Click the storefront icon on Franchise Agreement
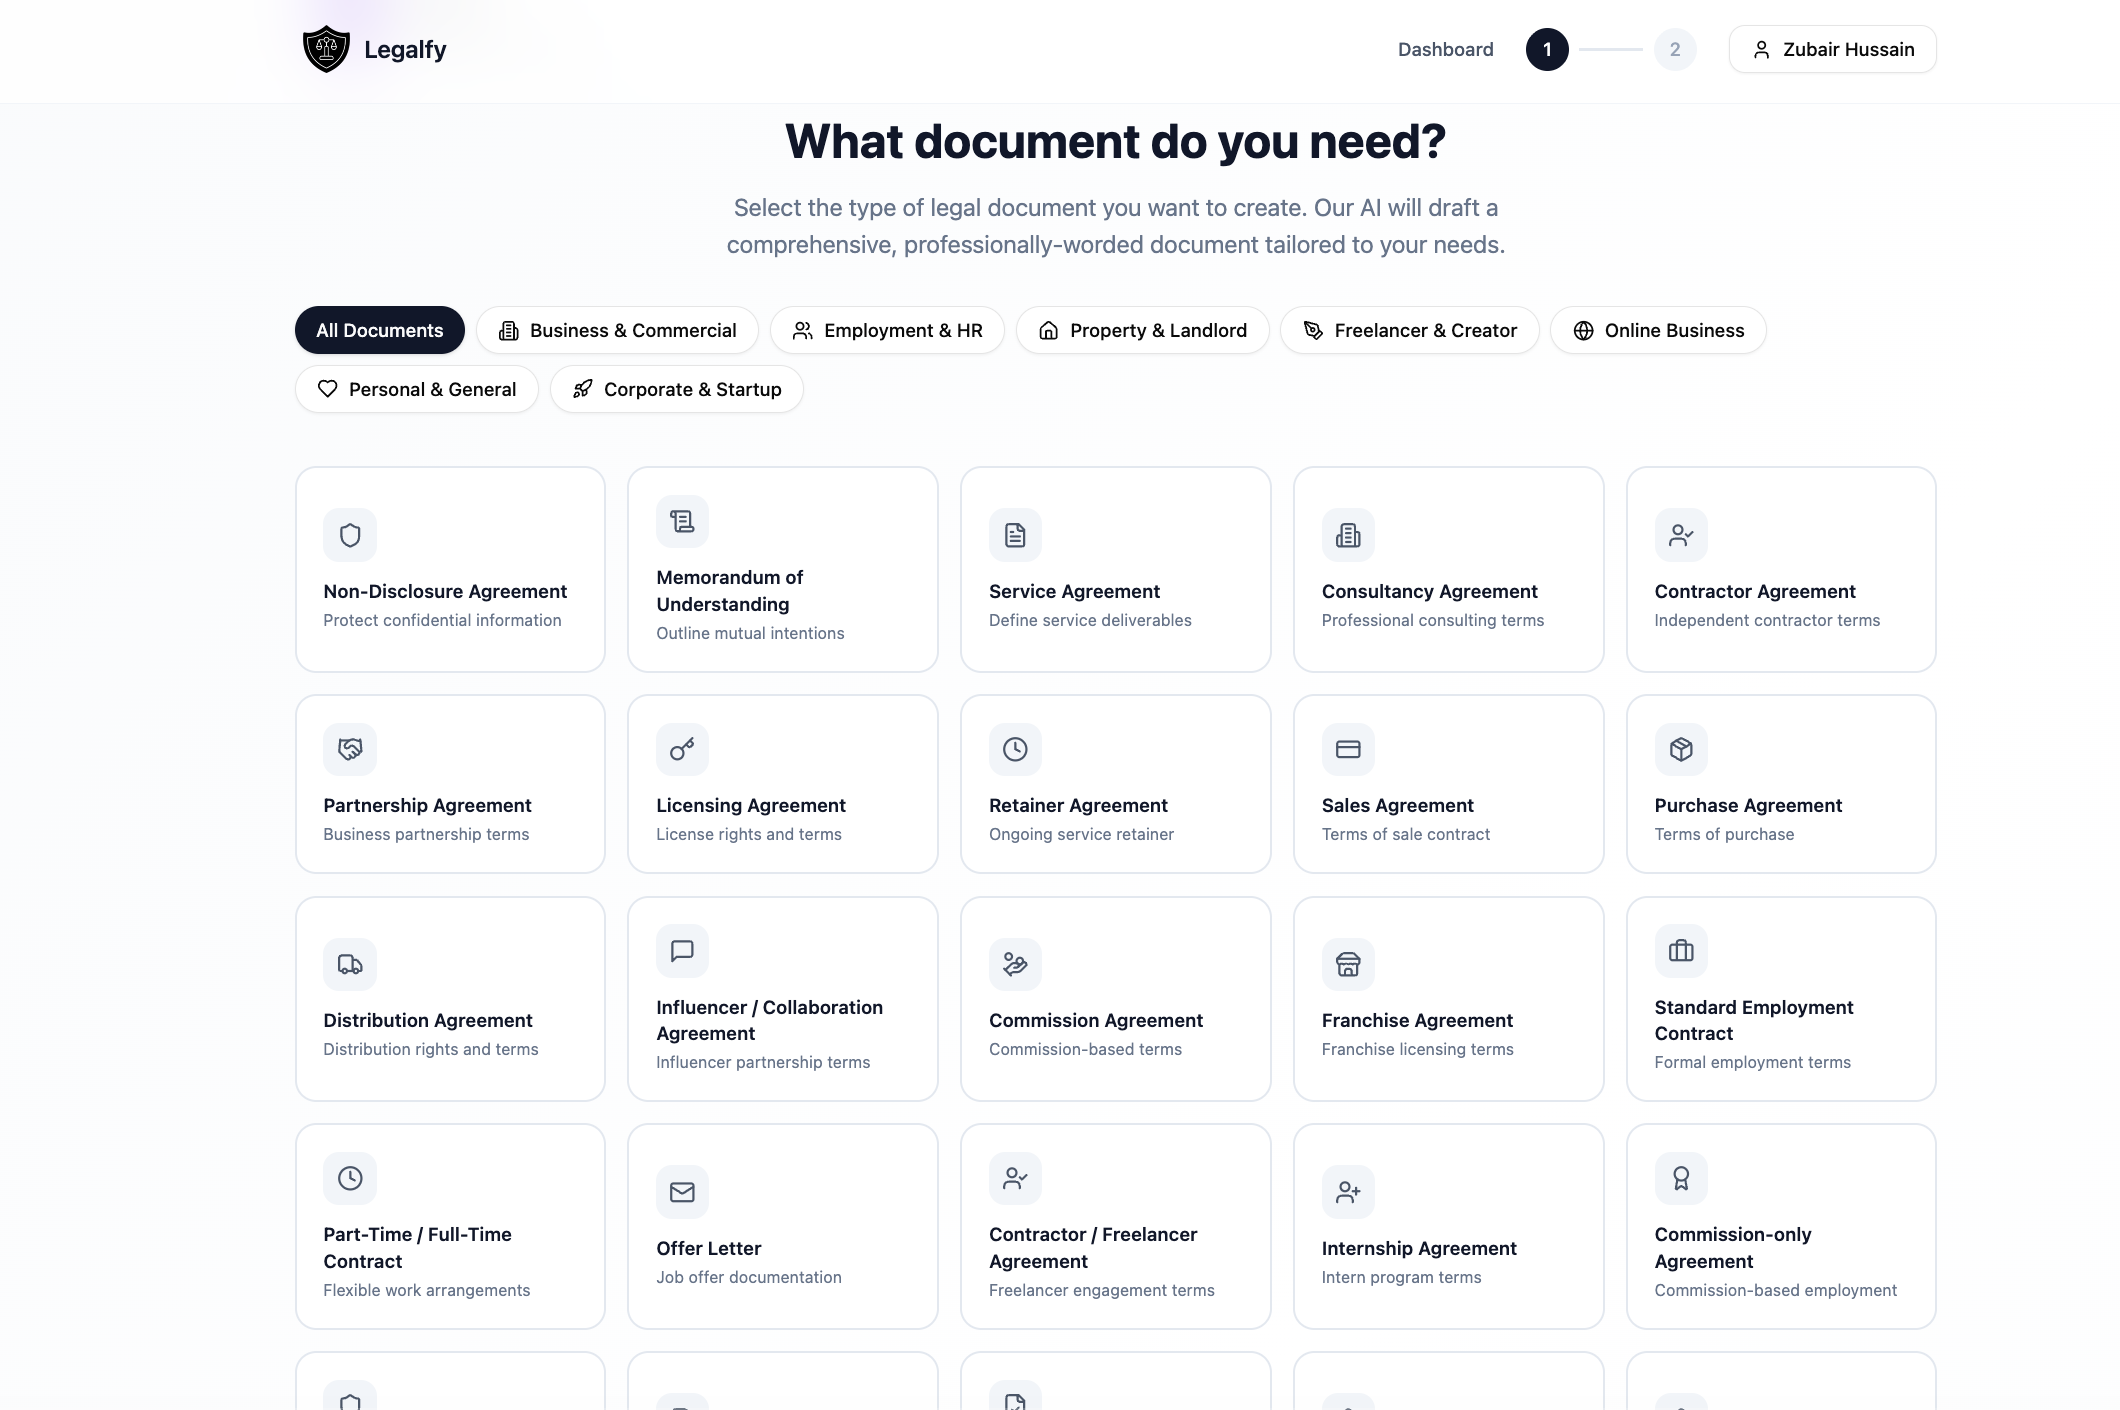Image resolution: width=2120 pixels, height=1410 pixels. pyautogui.click(x=1347, y=964)
